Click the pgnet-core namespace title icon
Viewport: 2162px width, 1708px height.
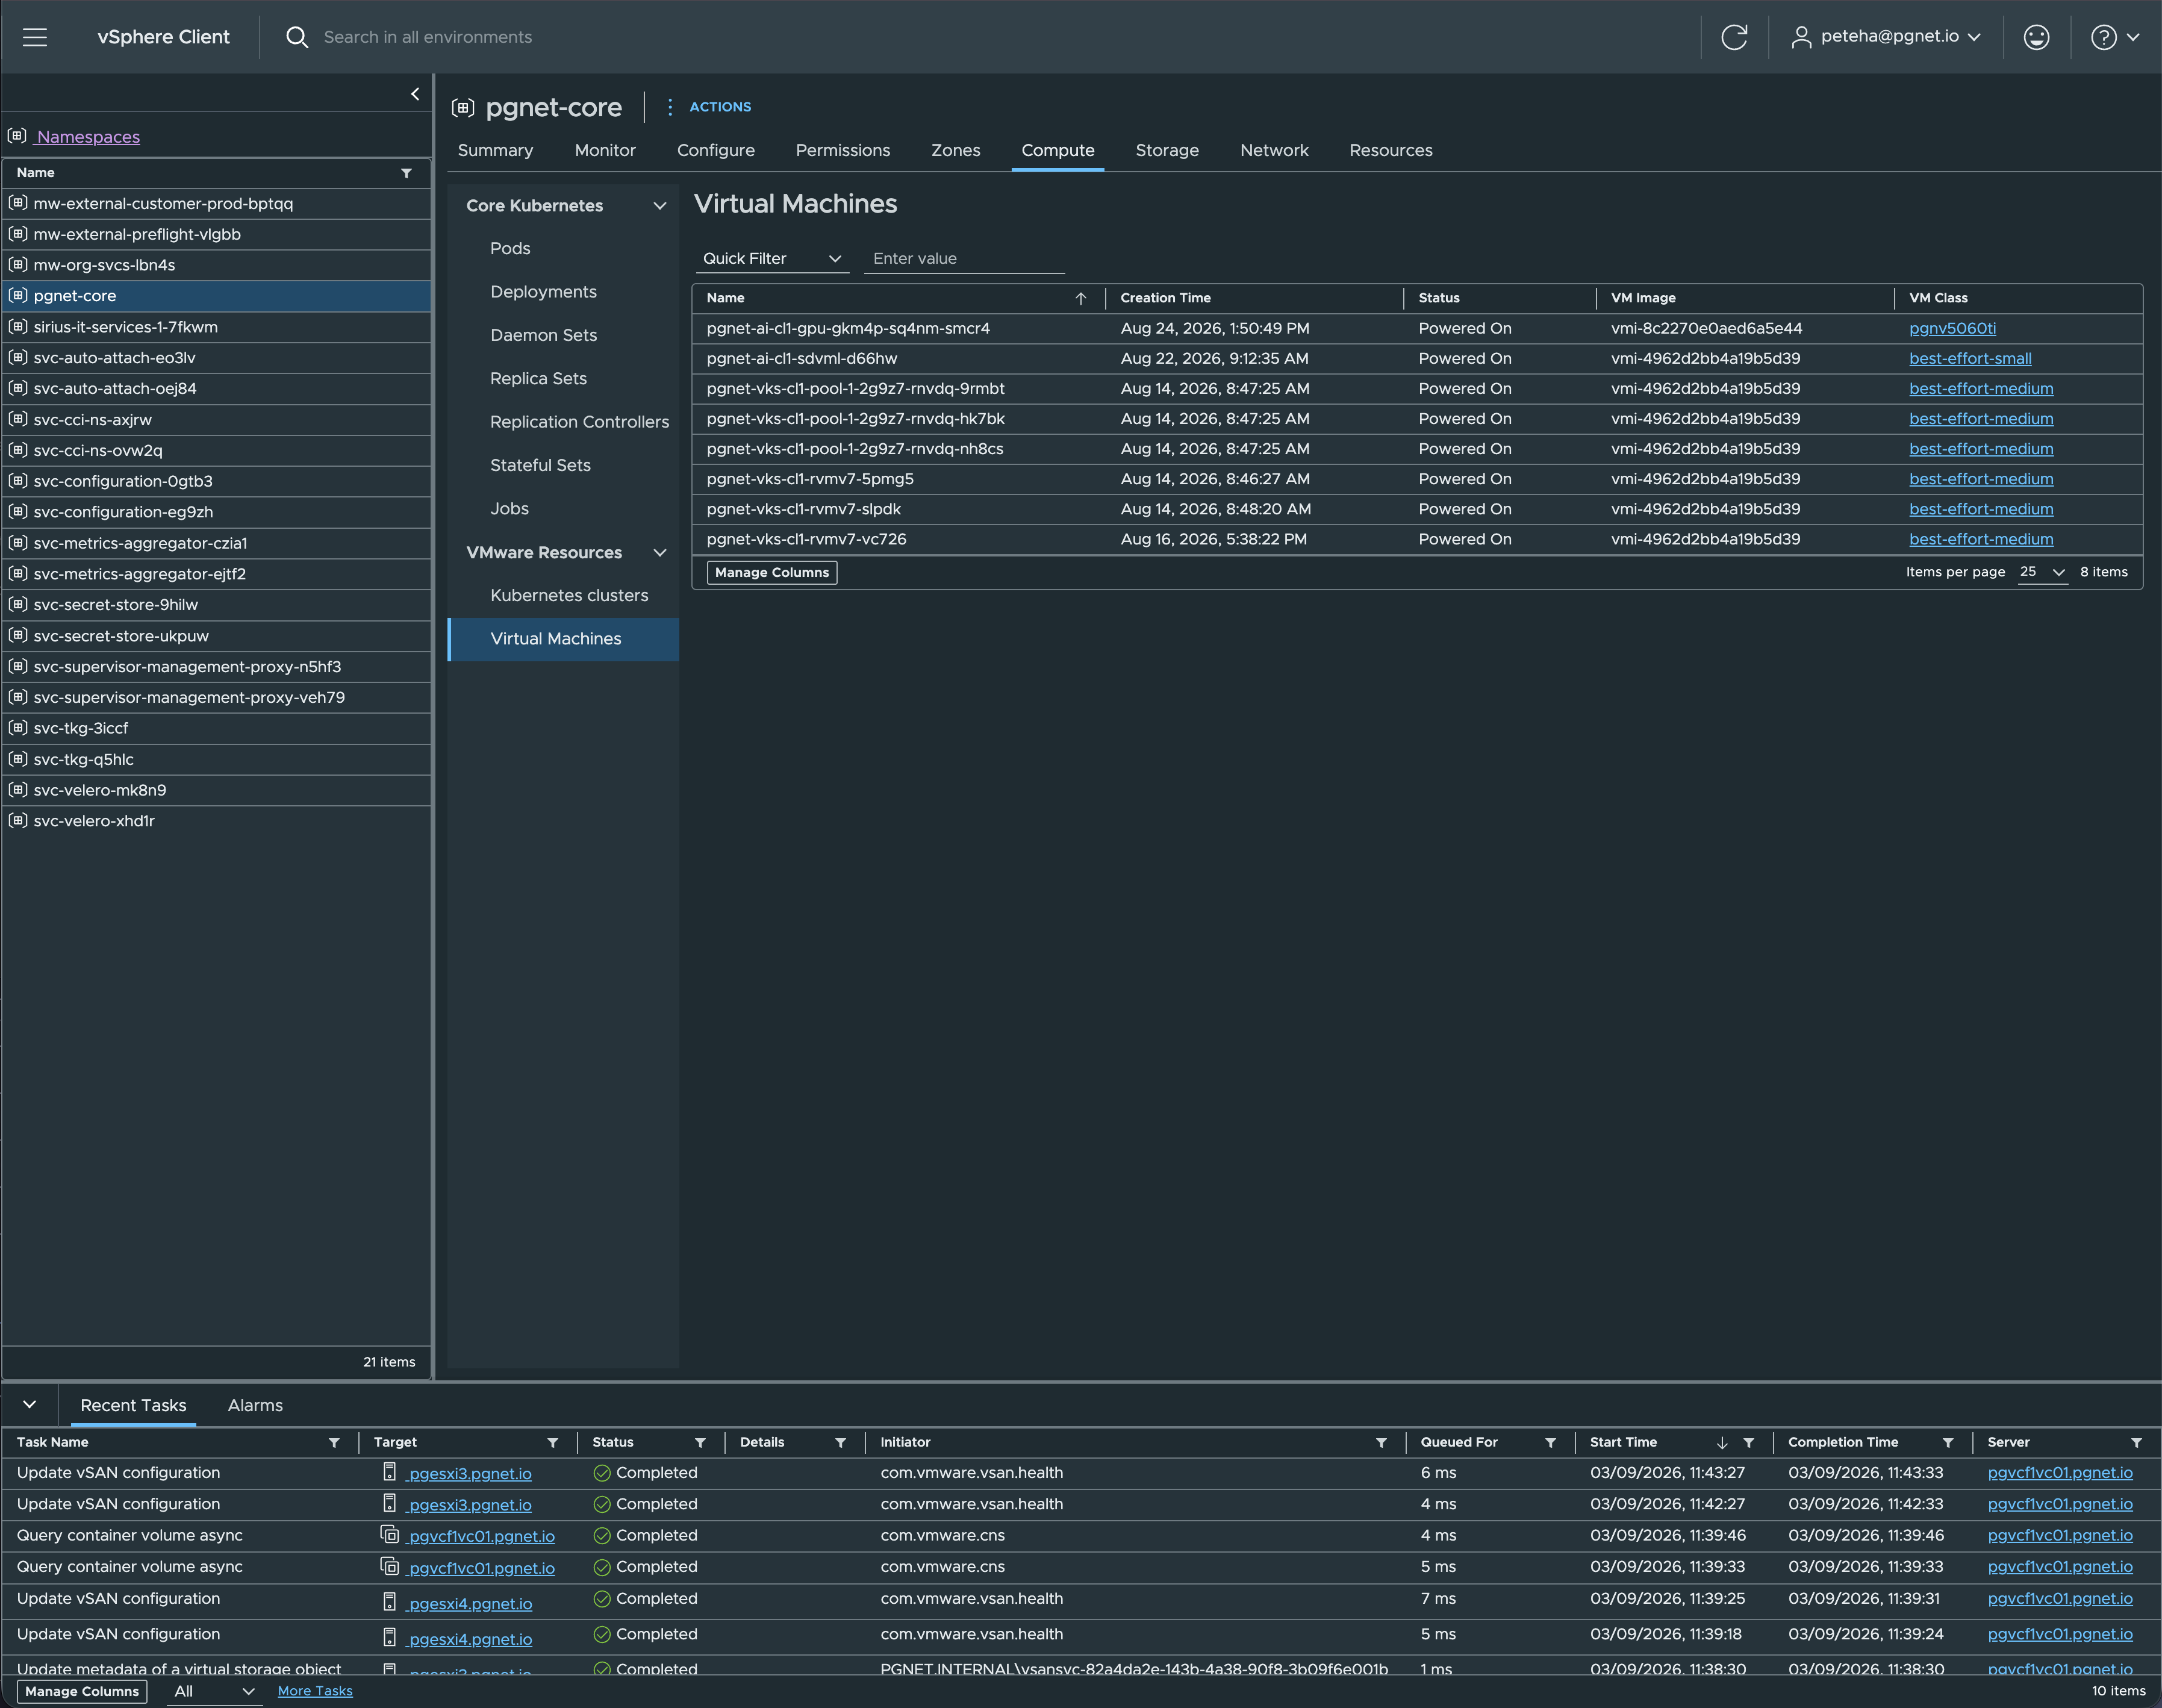click(x=463, y=107)
